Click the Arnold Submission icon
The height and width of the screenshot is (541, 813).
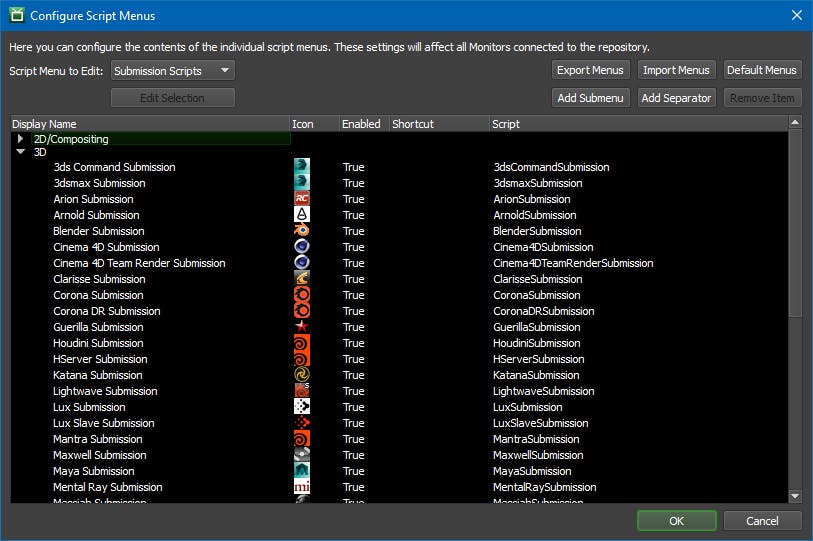click(302, 214)
